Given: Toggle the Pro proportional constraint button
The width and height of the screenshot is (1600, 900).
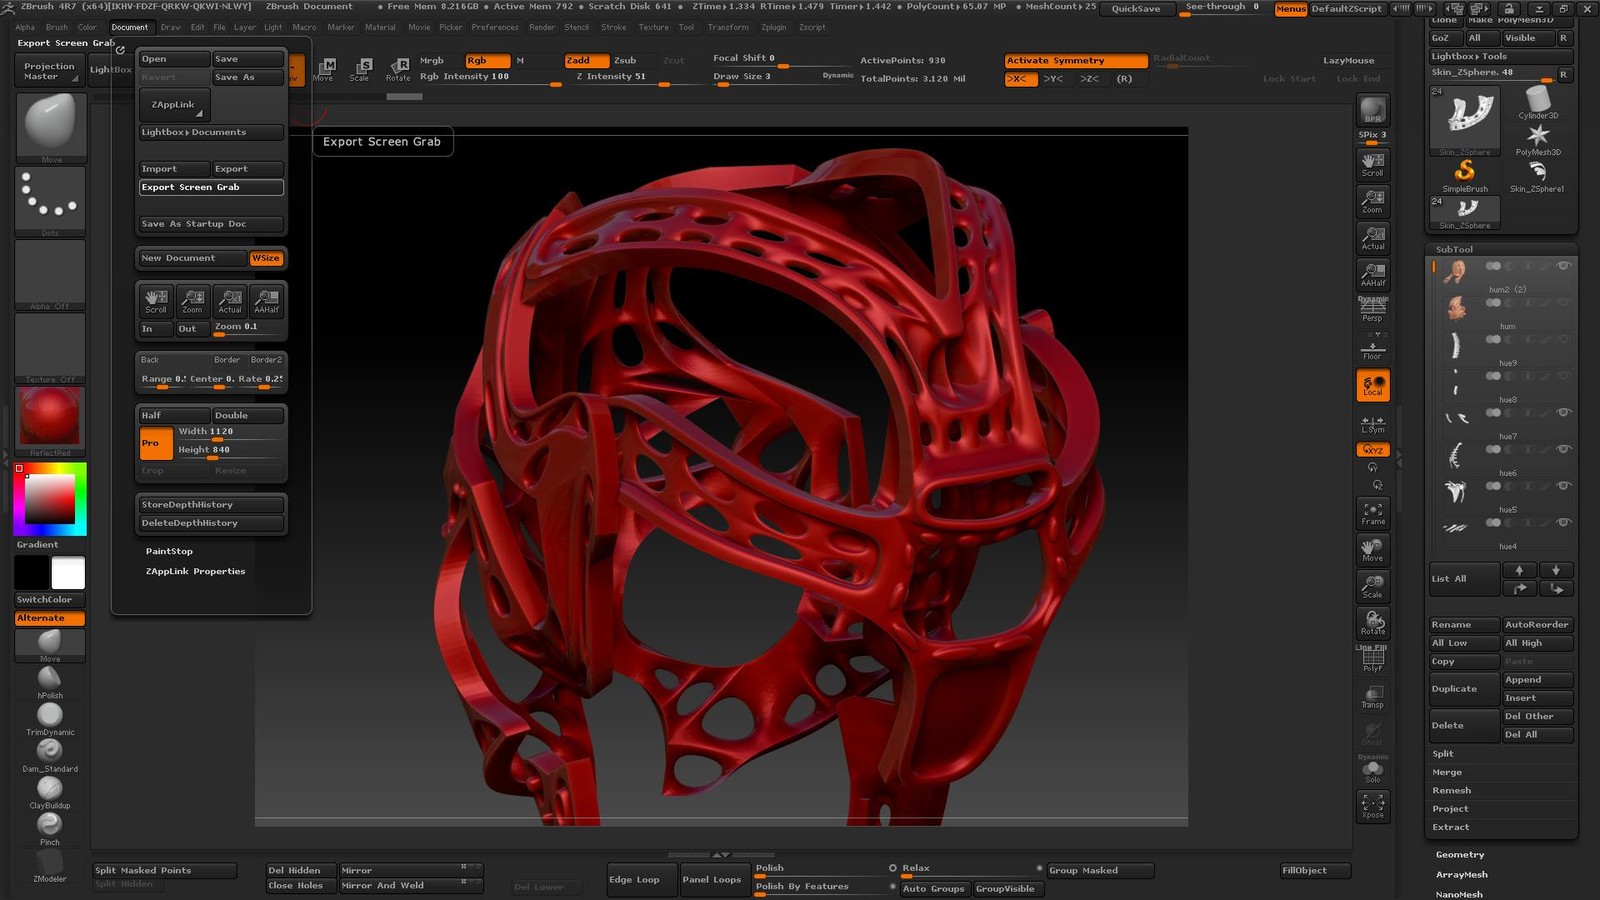Looking at the screenshot, I should click(156, 443).
